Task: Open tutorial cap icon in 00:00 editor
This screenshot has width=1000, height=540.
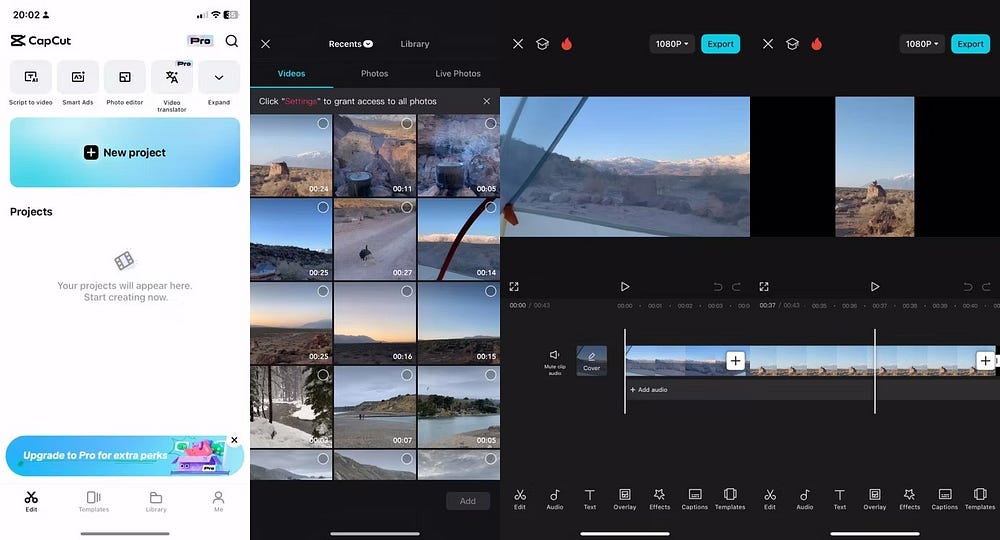Action: point(542,44)
